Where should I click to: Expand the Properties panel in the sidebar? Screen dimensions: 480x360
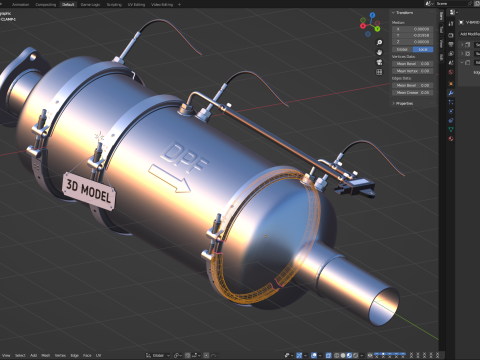click(394, 103)
